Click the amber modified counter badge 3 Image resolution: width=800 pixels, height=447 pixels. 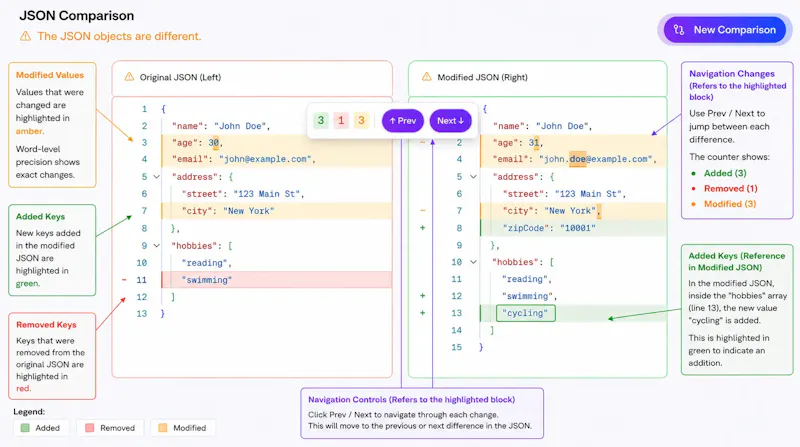click(x=361, y=120)
